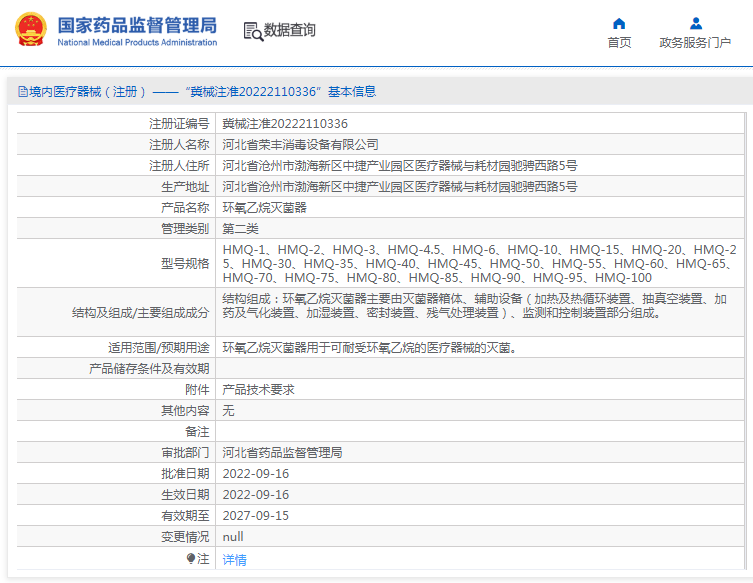The height and width of the screenshot is (583, 753).
Task: Open the 详情 link
Action: coord(234,559)
